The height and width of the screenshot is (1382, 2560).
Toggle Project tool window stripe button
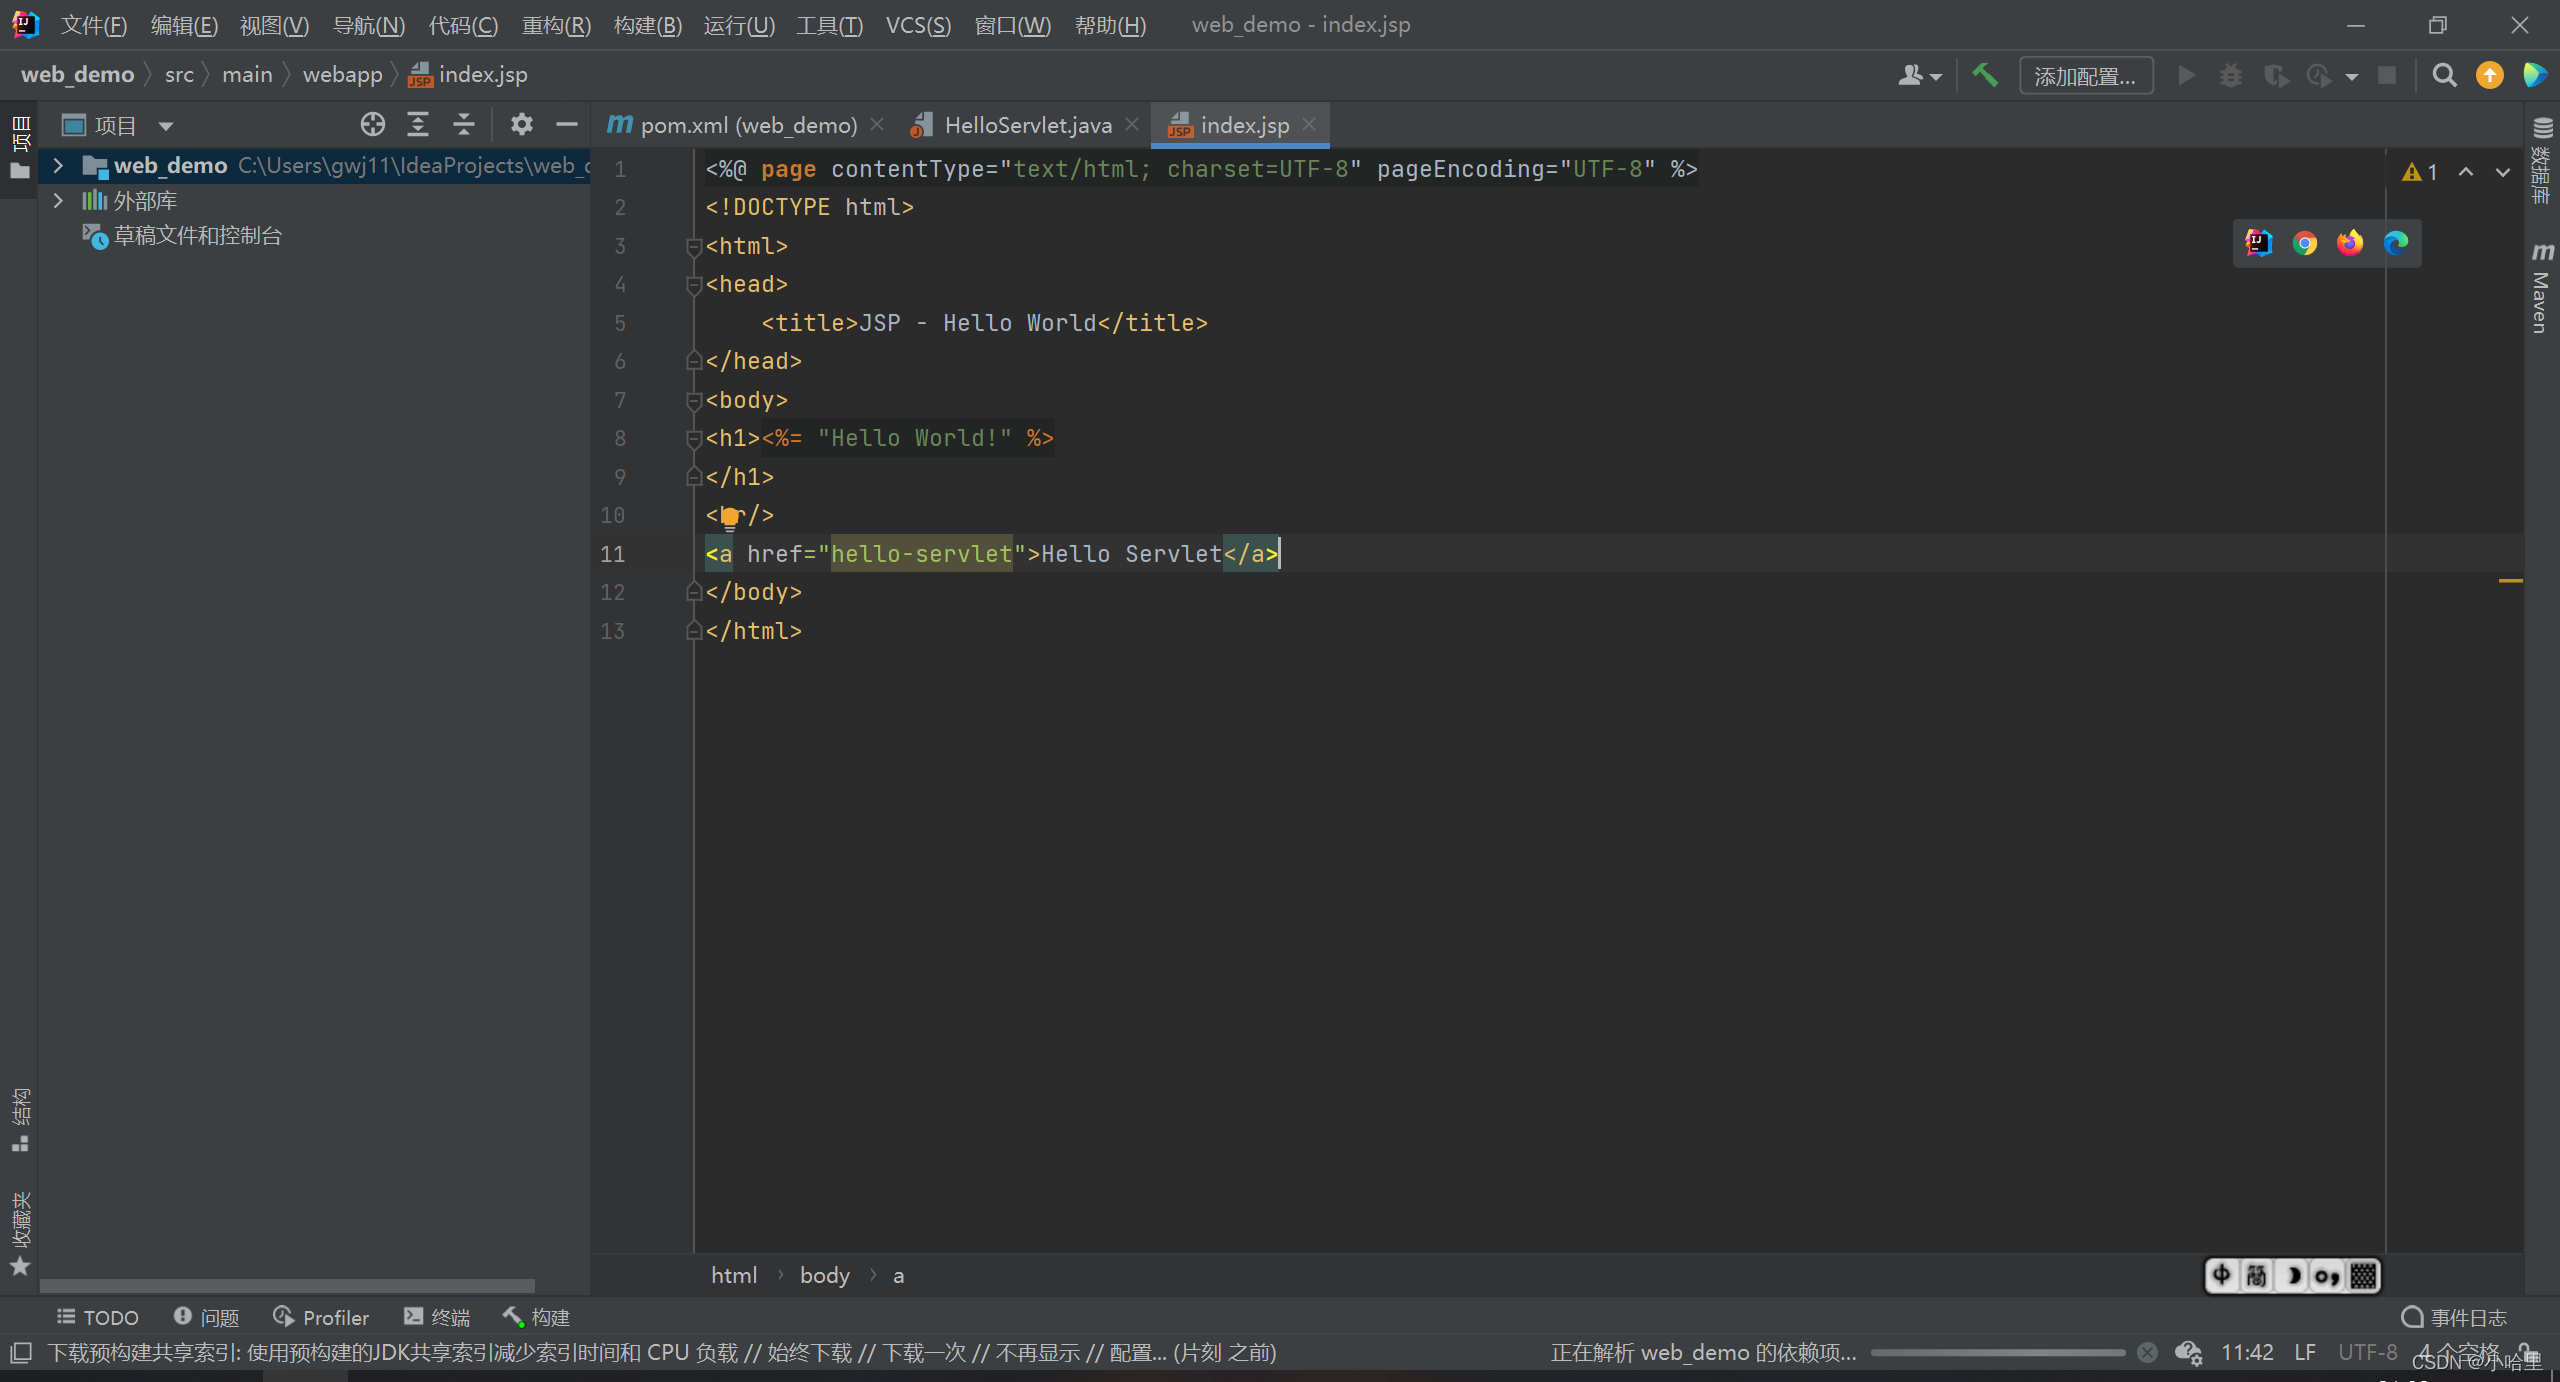(x=20, y=147)
